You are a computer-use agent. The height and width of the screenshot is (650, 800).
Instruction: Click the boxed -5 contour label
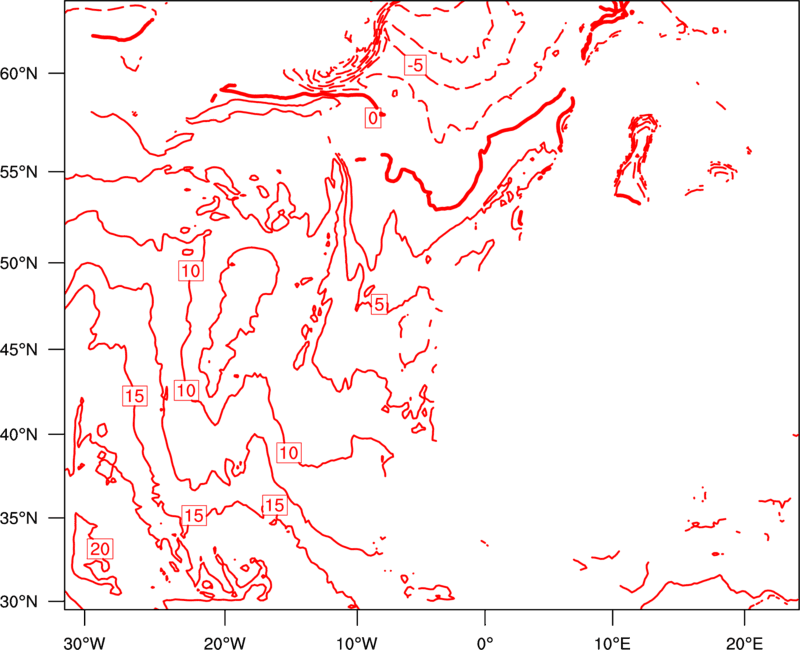(415, 65)
